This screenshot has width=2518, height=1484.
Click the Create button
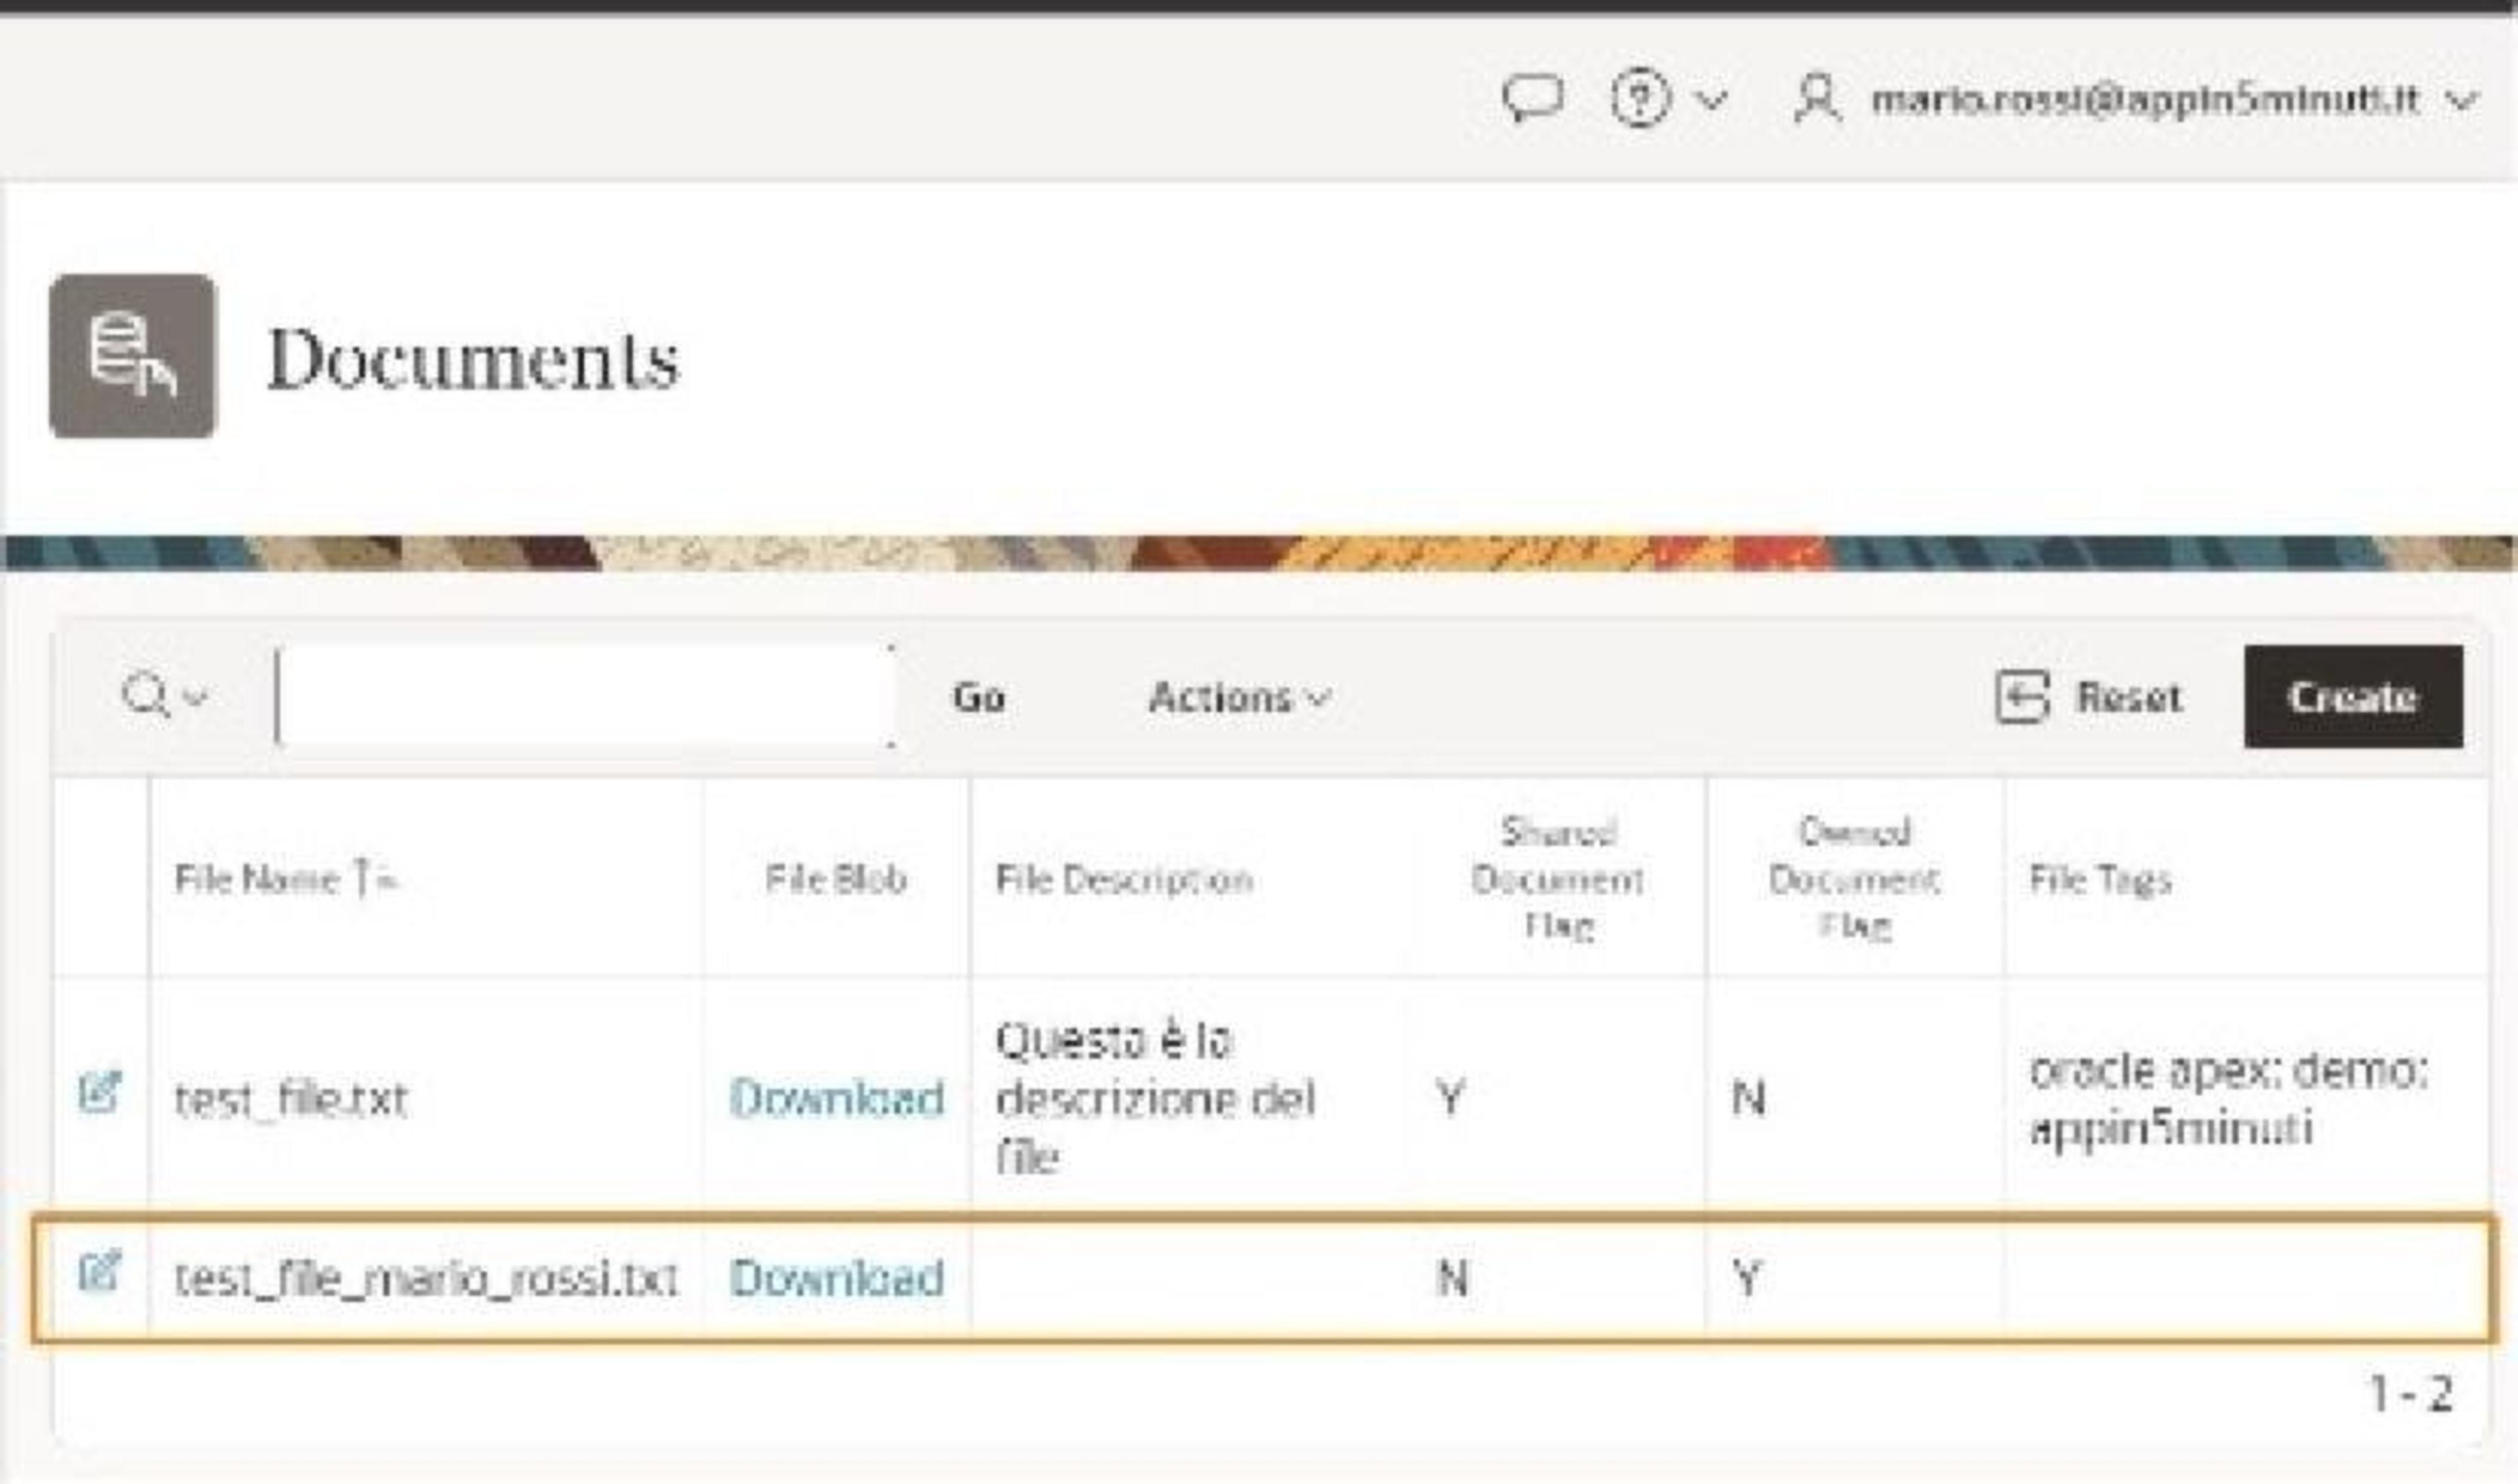coord(2353,697)
